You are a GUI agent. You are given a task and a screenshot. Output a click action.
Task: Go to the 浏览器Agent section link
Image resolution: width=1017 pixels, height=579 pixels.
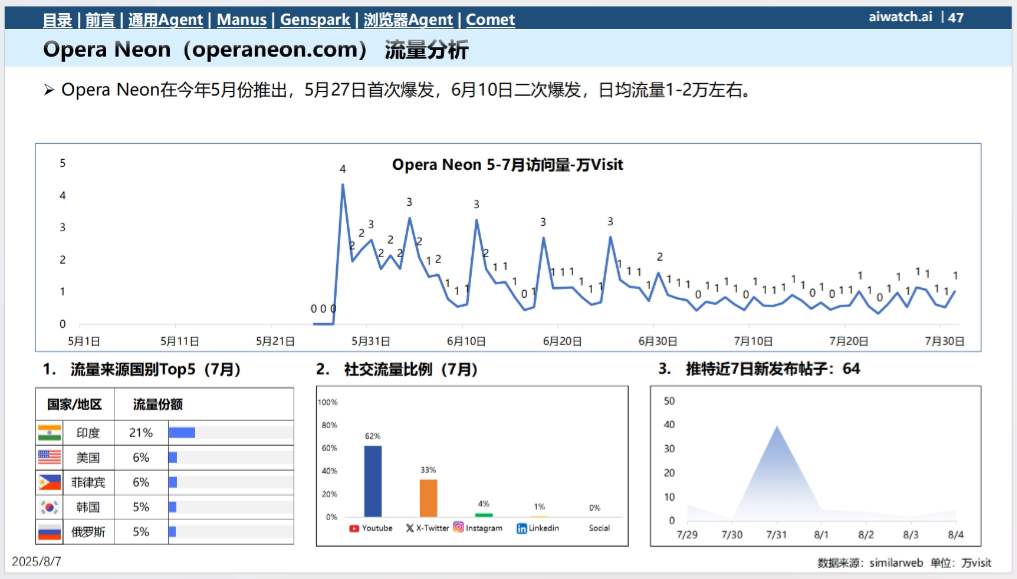tap(408, 19)
